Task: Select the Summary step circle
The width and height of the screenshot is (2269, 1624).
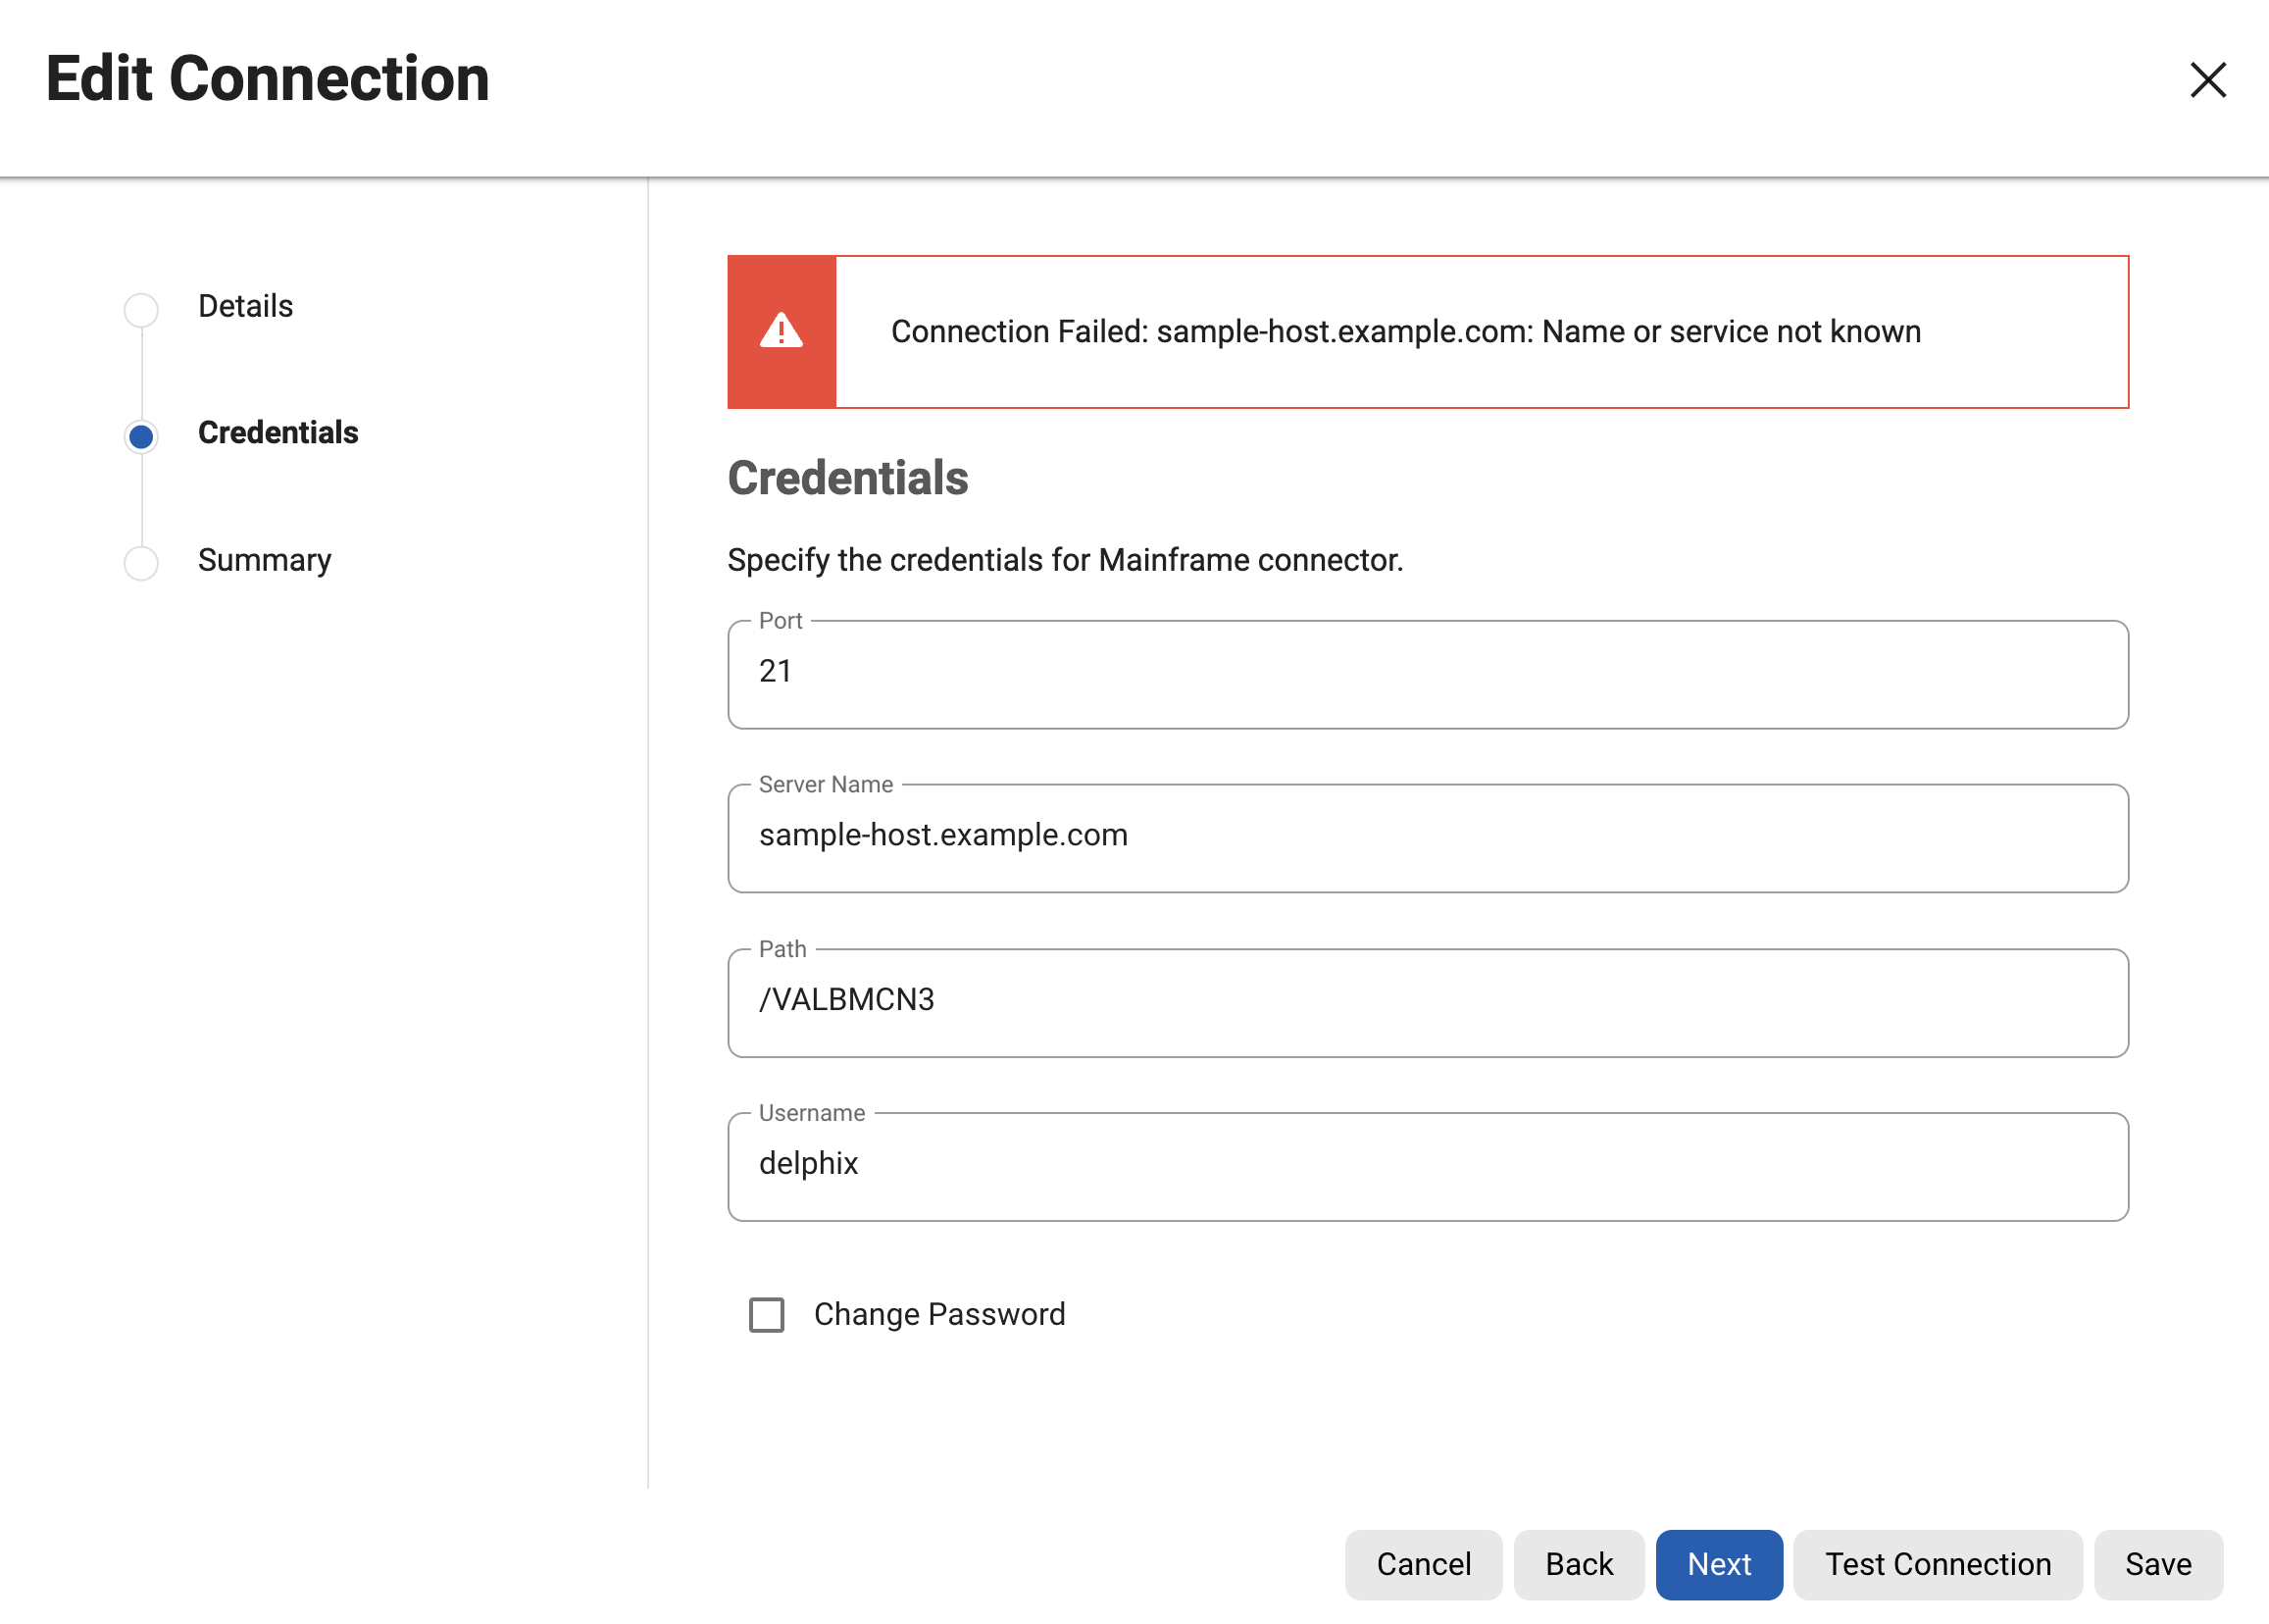Action: [x=141, y=563]
